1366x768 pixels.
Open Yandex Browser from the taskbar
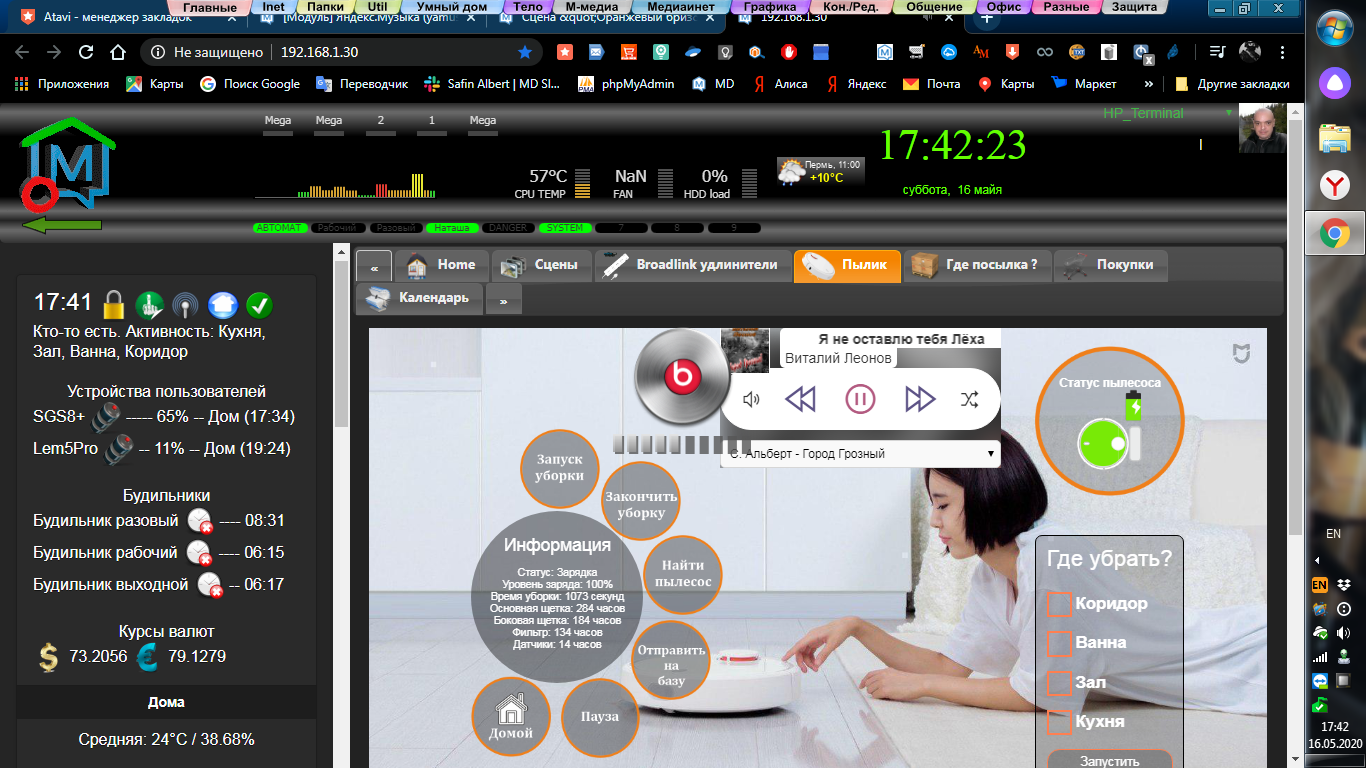1335,185
